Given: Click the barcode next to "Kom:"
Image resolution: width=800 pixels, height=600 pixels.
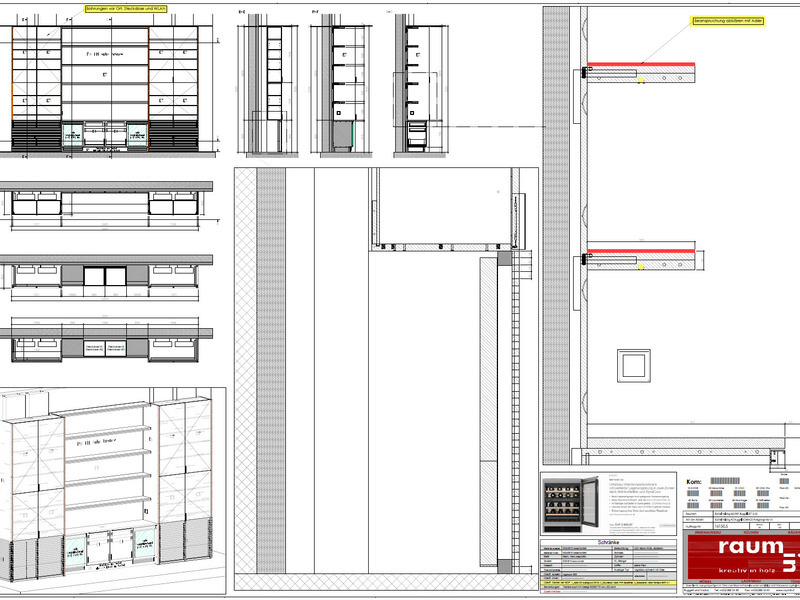Looking at the screenshot, I should [724, 481].
